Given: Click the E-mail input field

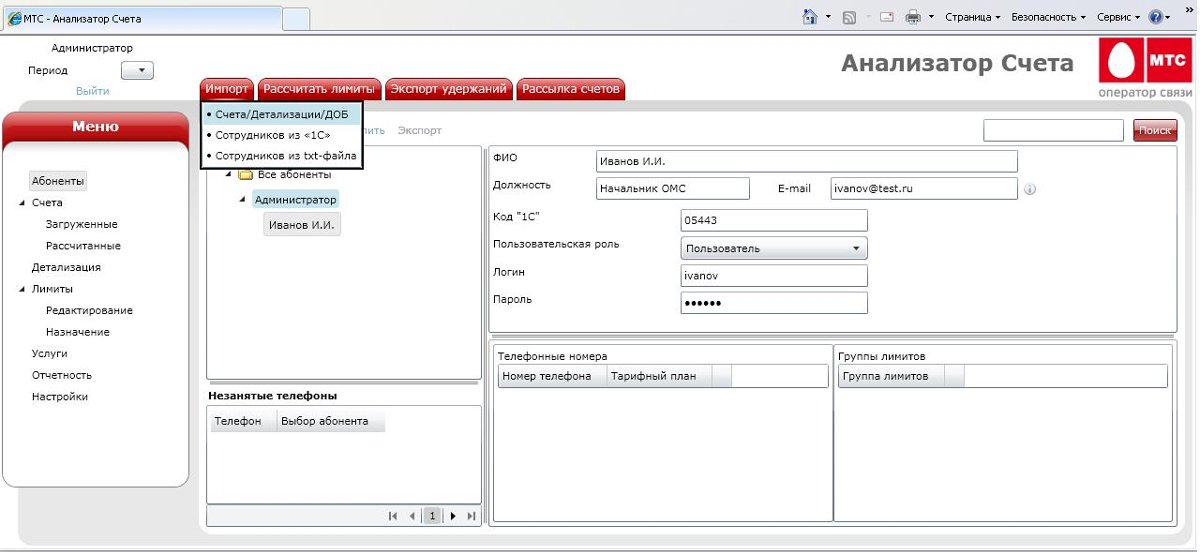Looking at the screenshot, I should click(x=923, y=188).
